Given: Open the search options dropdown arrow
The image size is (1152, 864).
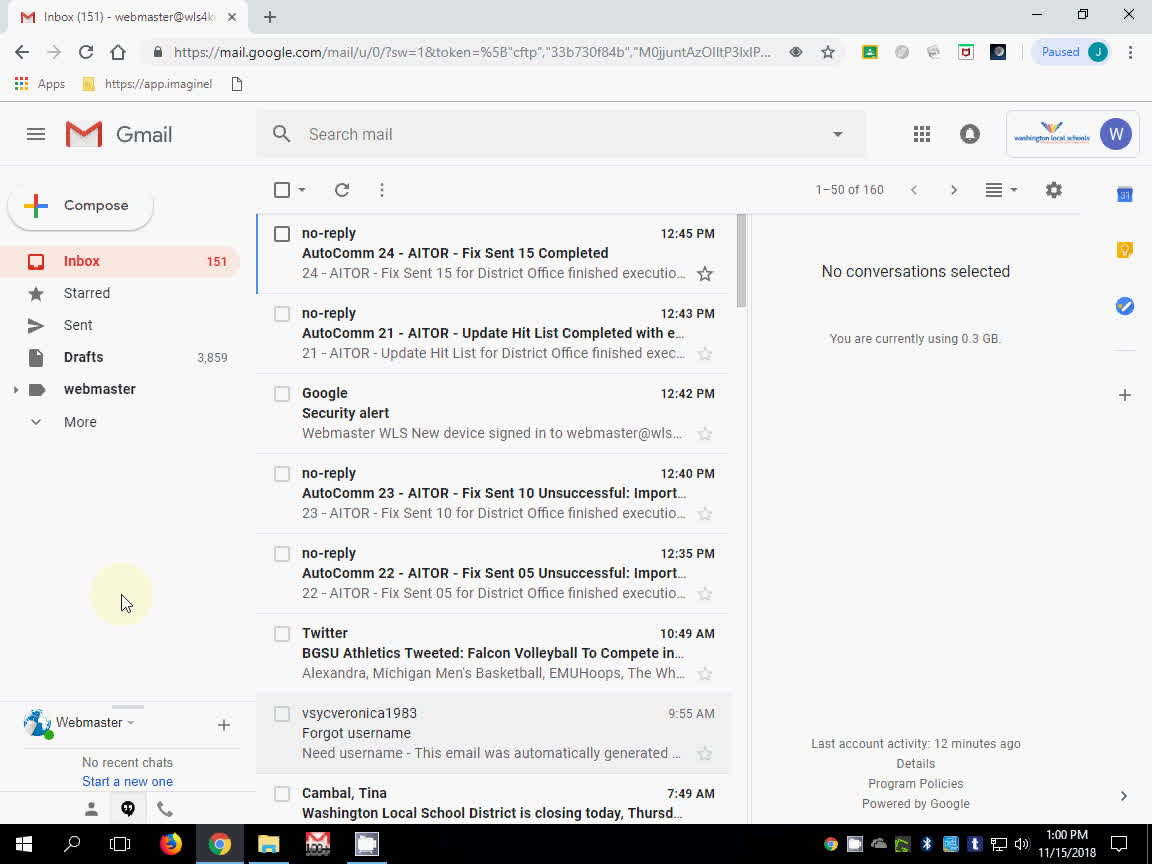Looking at the screenshot, I should coord(837,133).
